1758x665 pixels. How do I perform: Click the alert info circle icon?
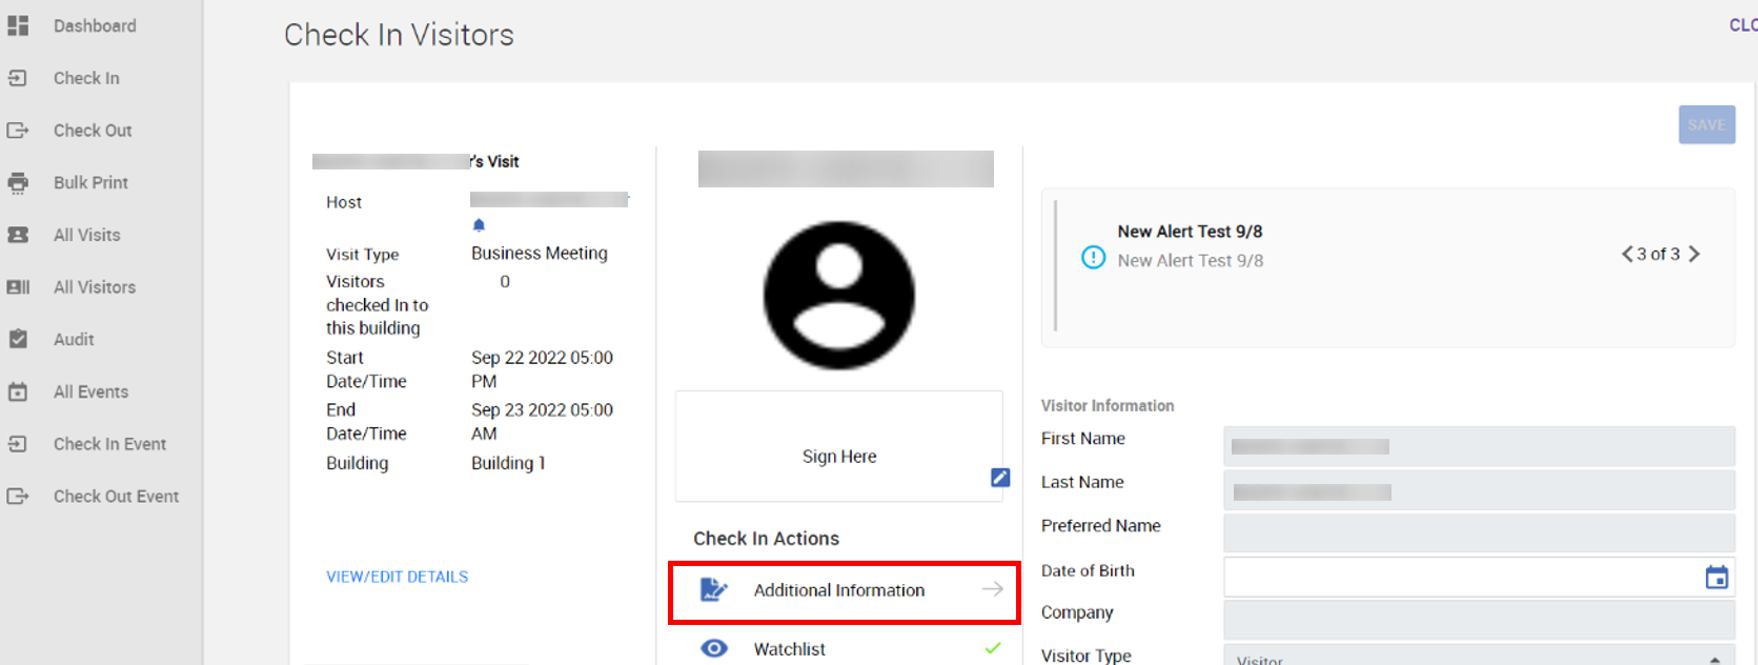click(1094, 258)
